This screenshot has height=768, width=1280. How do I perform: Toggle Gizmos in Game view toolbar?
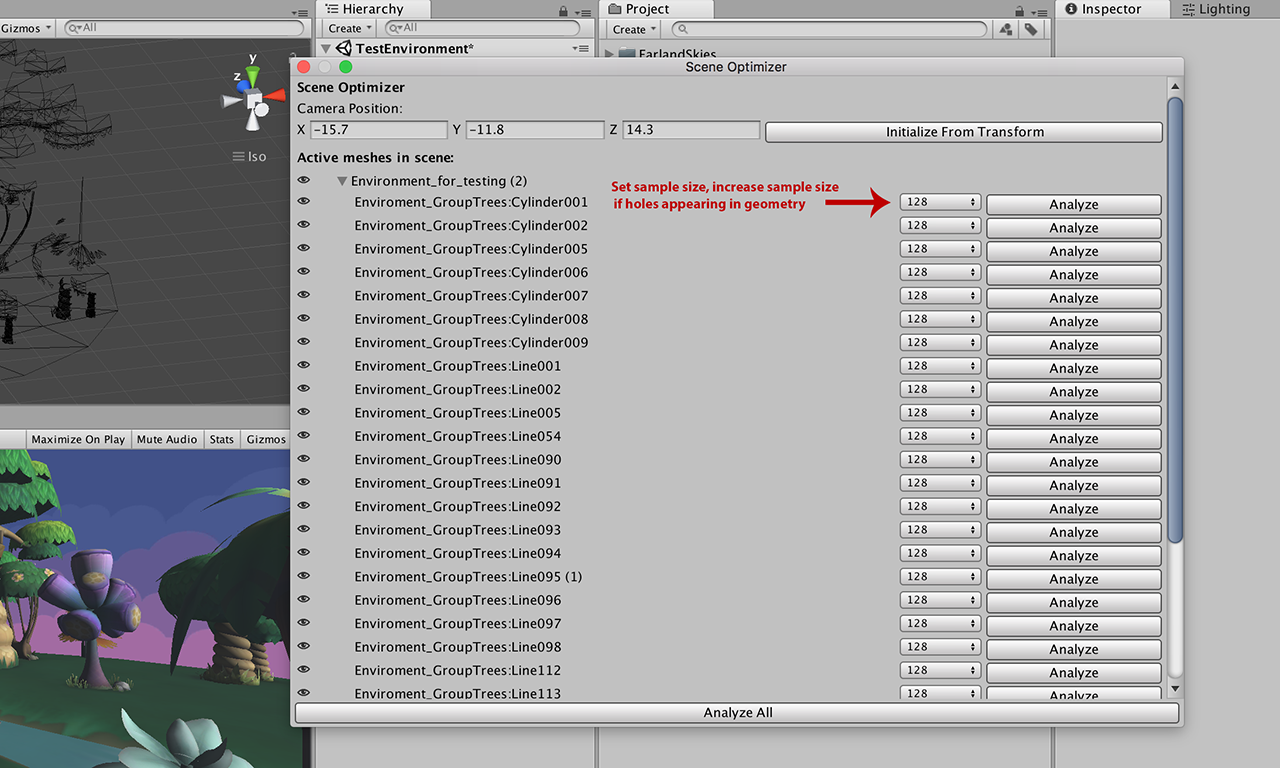click(266, 439)
